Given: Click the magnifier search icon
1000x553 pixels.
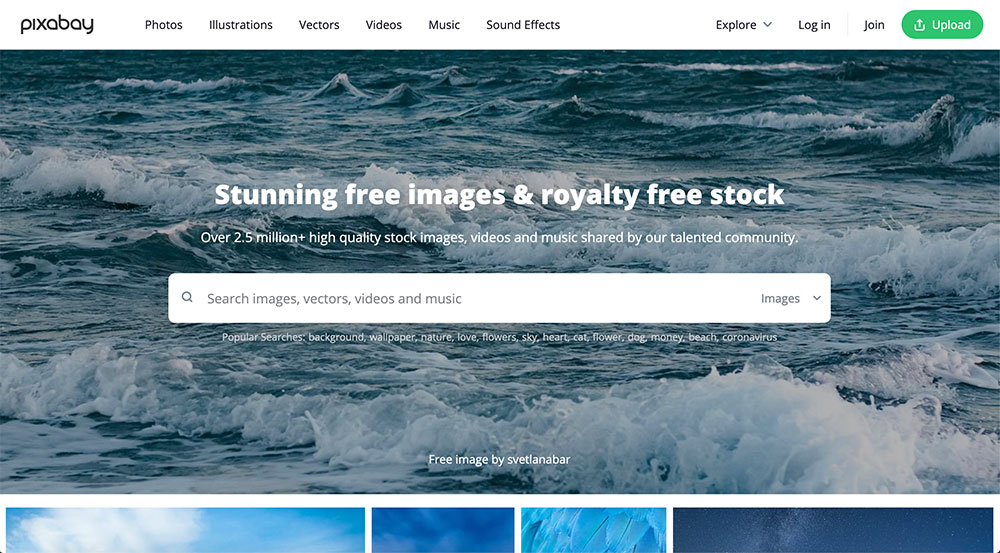Looking at the screenshot, I should (x=187, y=297).
